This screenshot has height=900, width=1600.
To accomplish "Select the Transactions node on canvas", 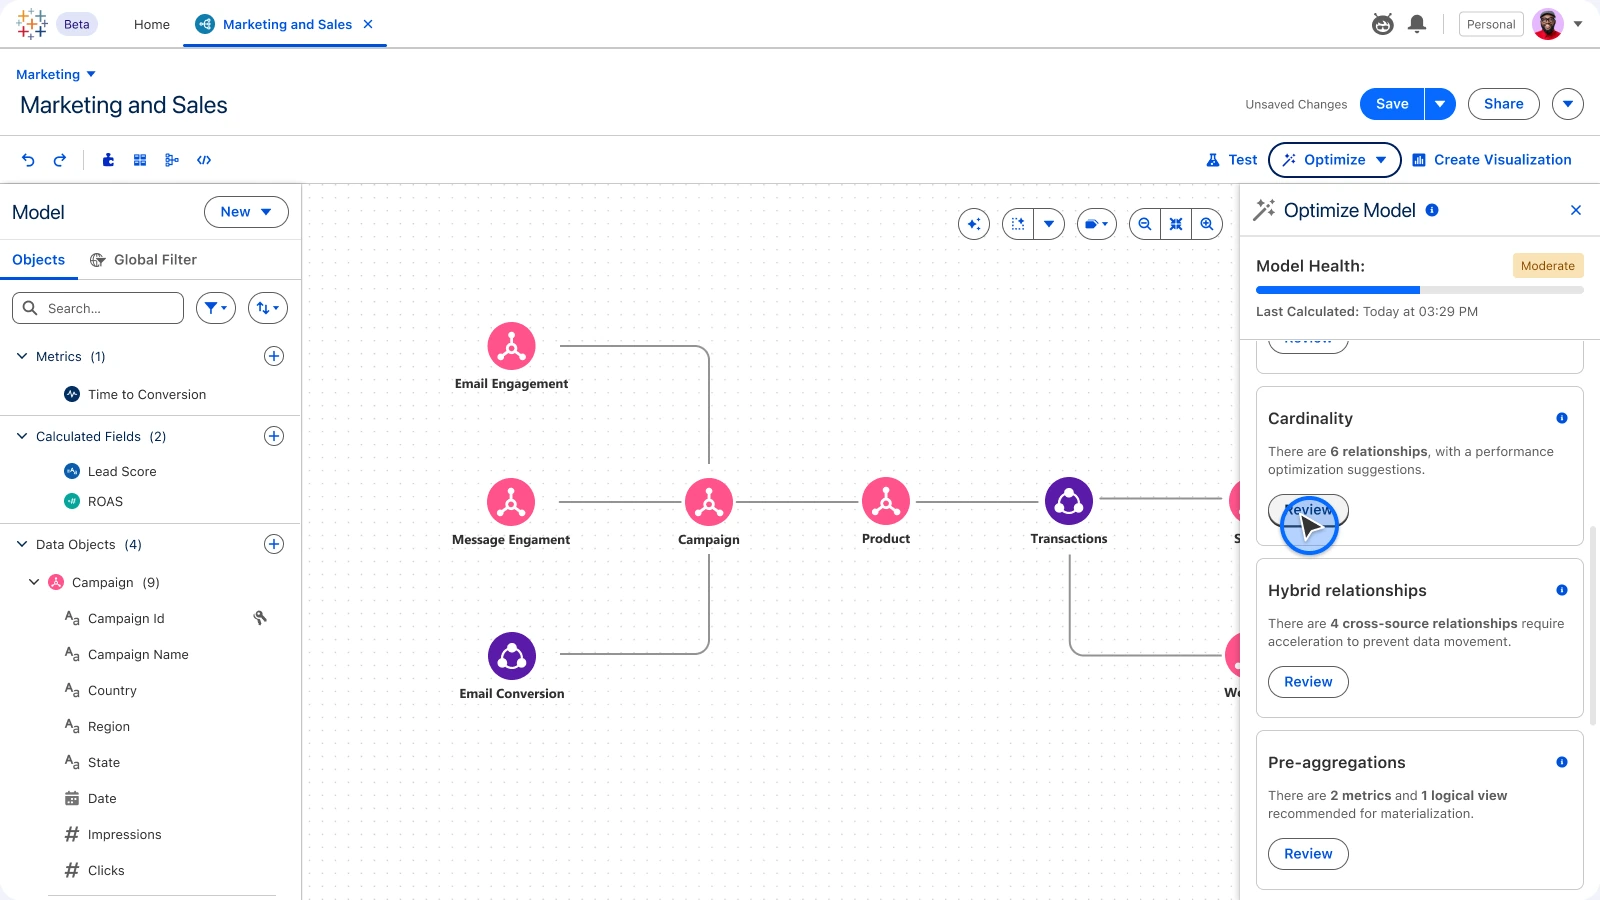I will (x=1069, y=501).
